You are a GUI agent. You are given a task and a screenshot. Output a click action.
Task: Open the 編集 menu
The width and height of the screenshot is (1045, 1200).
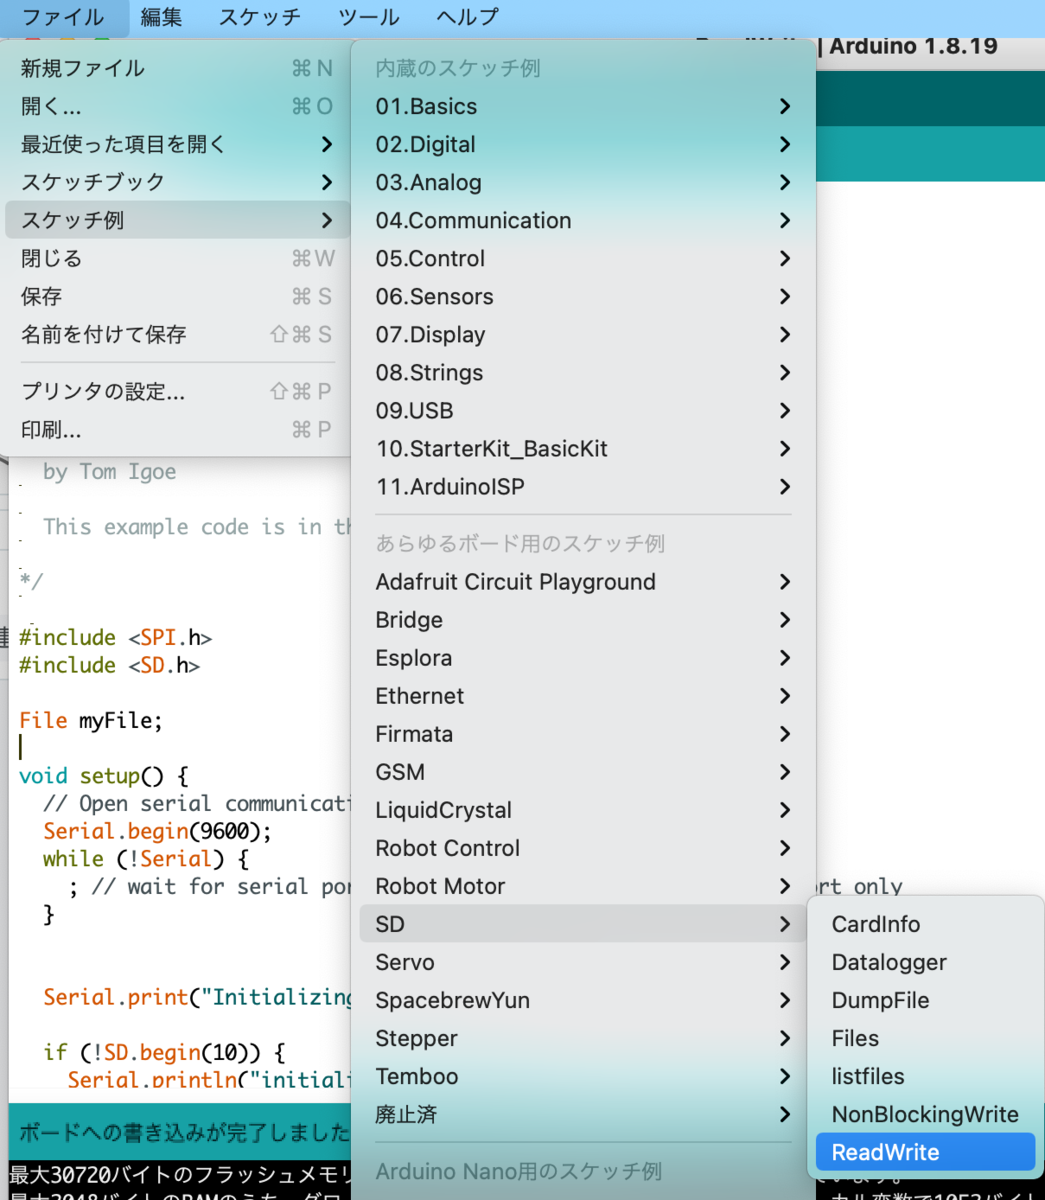pyautogui.click(x=161, y=17)
